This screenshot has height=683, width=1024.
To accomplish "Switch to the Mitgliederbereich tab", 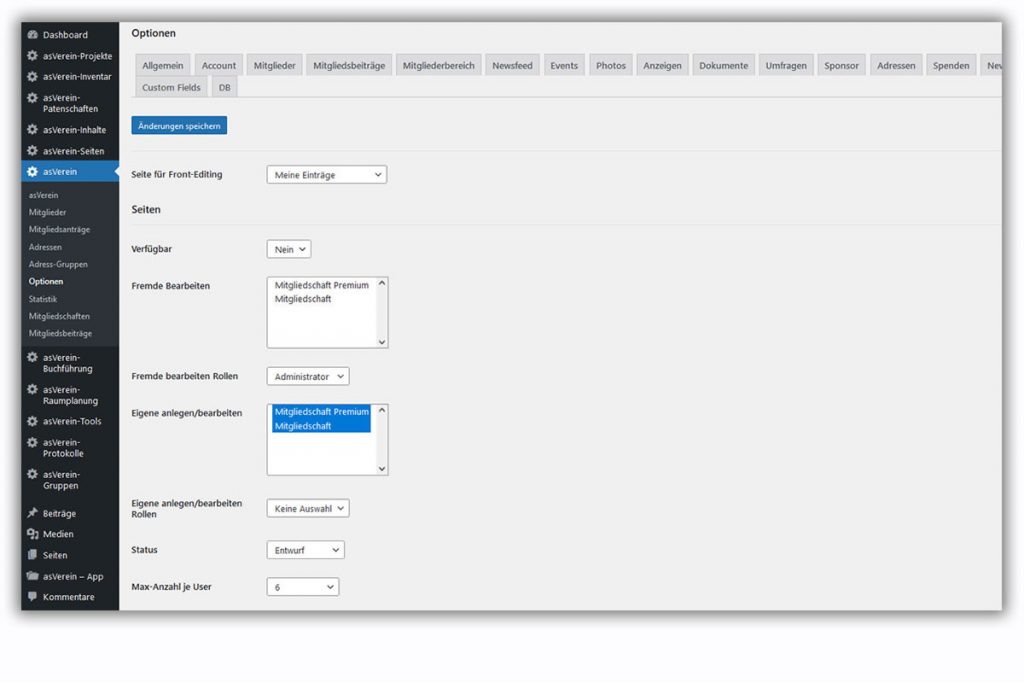I will (x=438, y=65).
